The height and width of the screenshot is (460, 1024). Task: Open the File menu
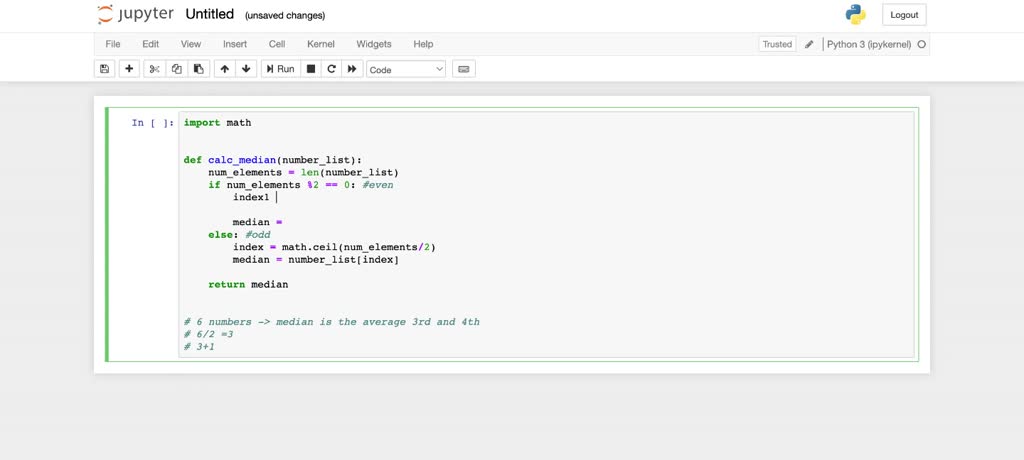[x=113, y=44]
